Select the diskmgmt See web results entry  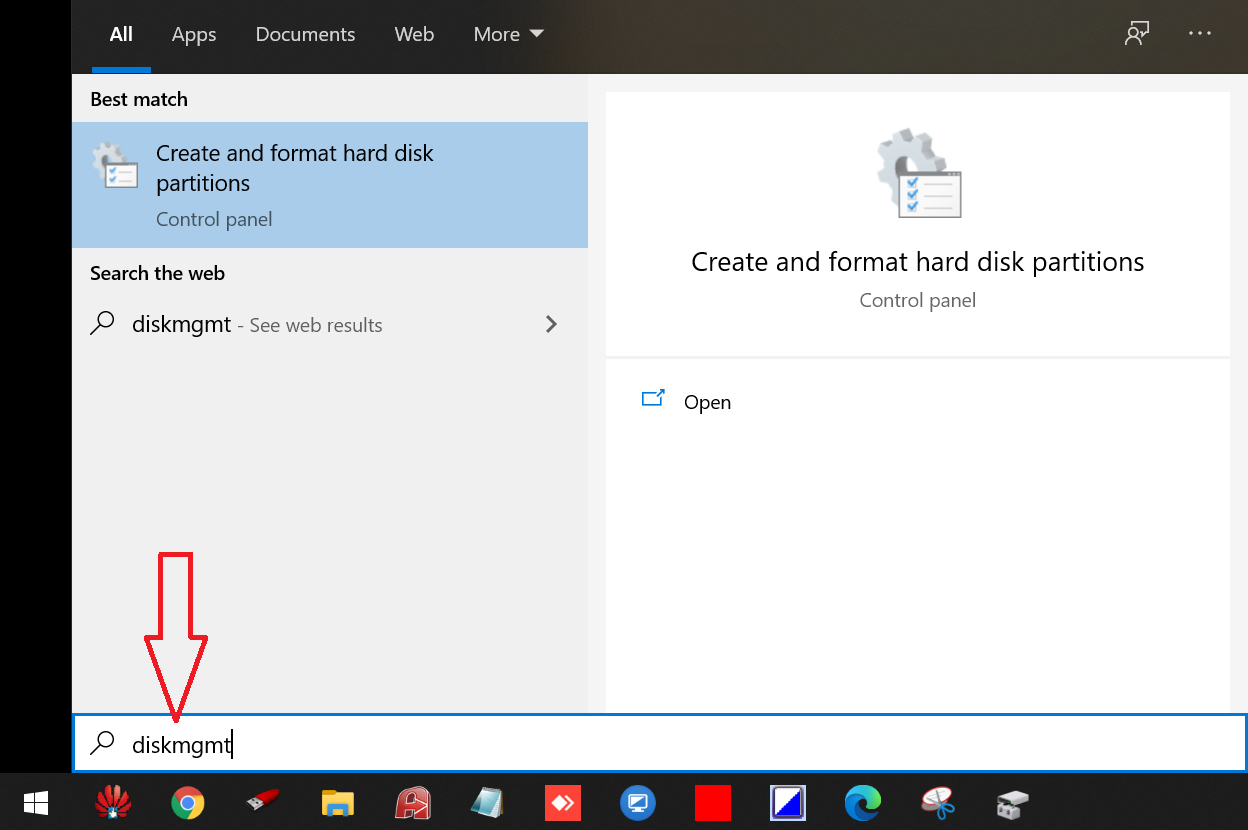pos(257,324)
